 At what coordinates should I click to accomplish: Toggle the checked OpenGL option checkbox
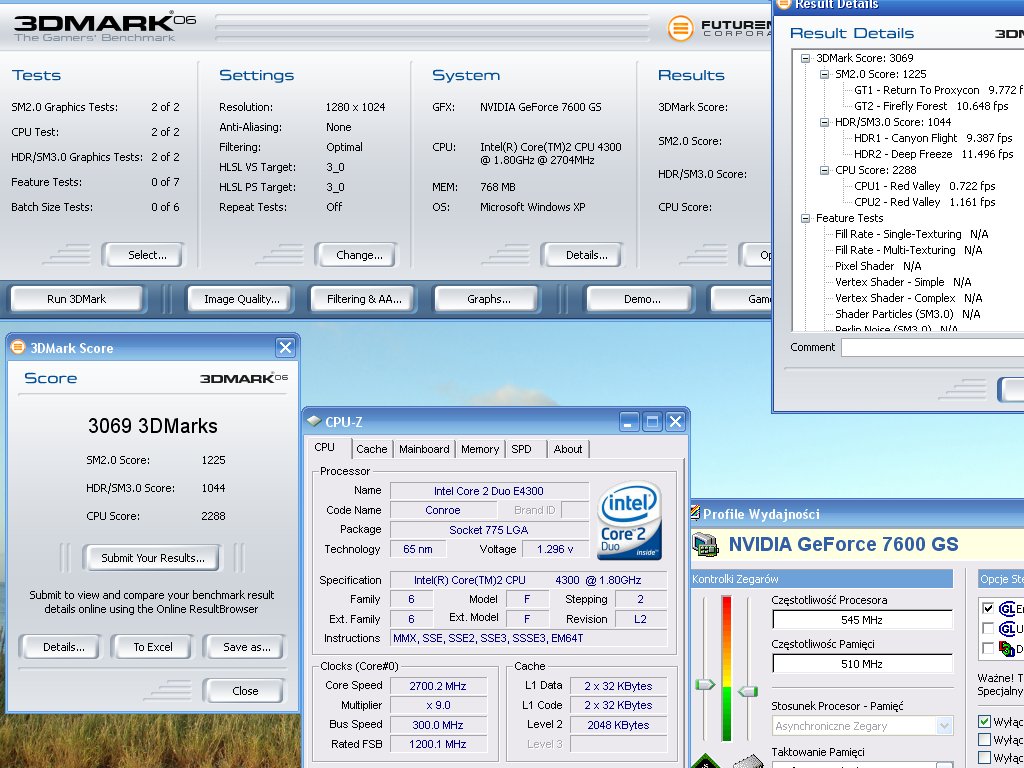(987, 608)
